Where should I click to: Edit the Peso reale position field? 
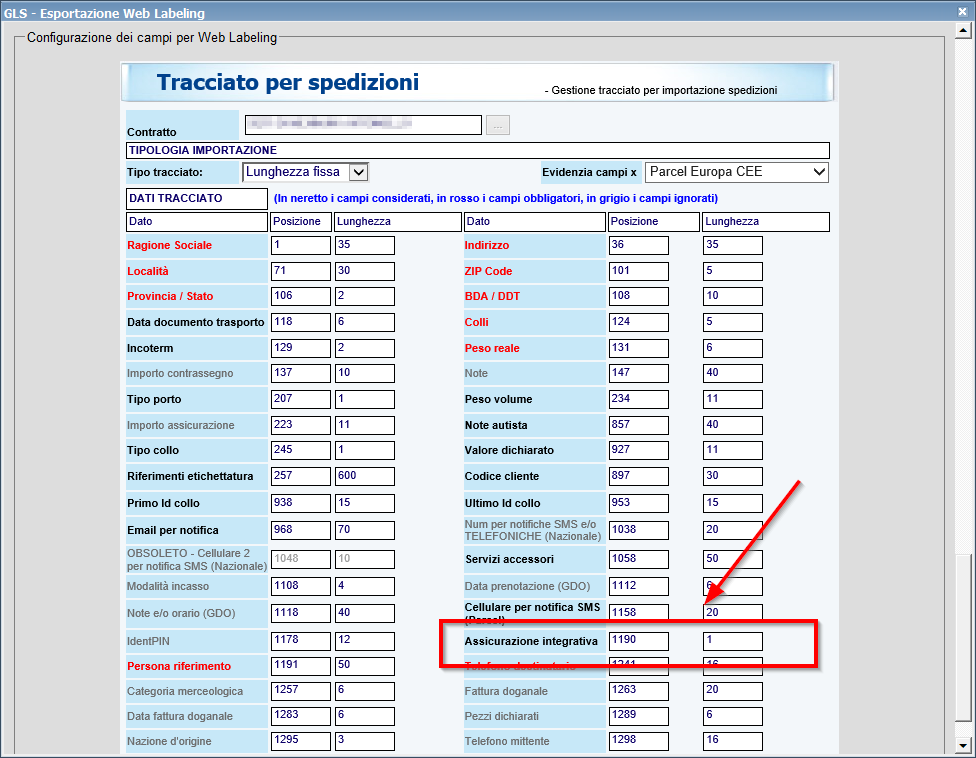tap(639, 349)
